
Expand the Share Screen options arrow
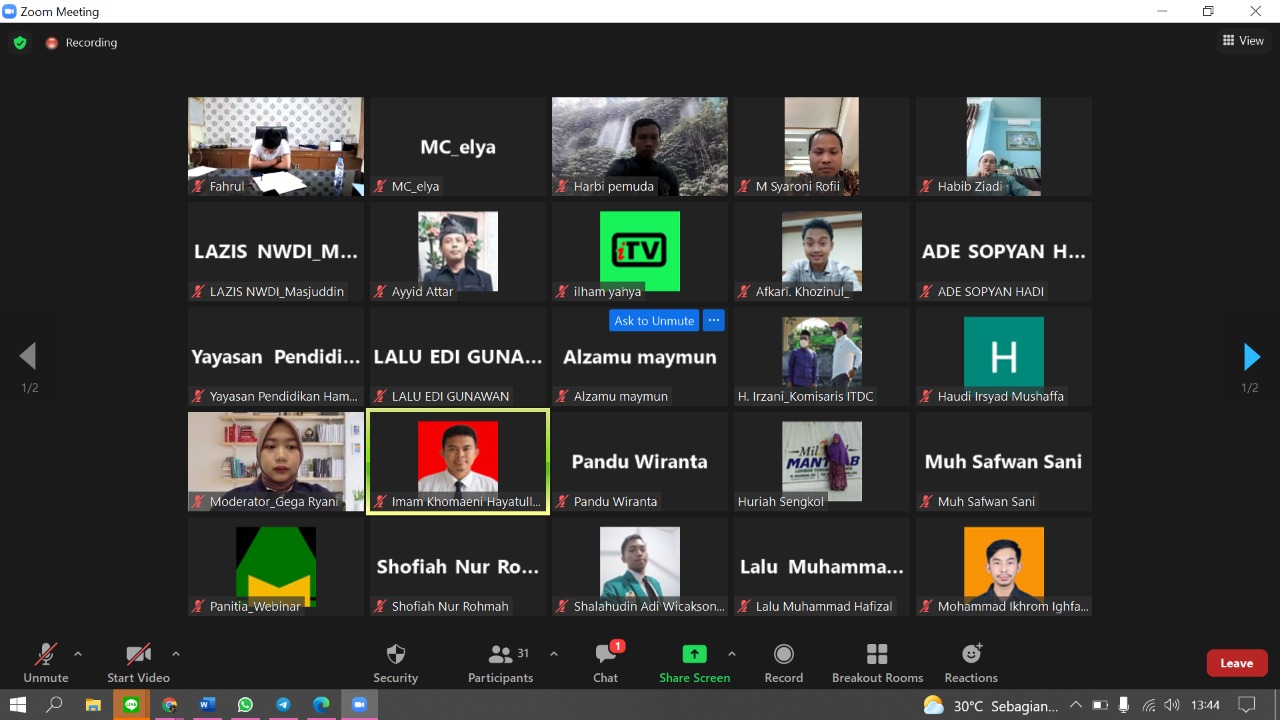(x=732, y=654)
